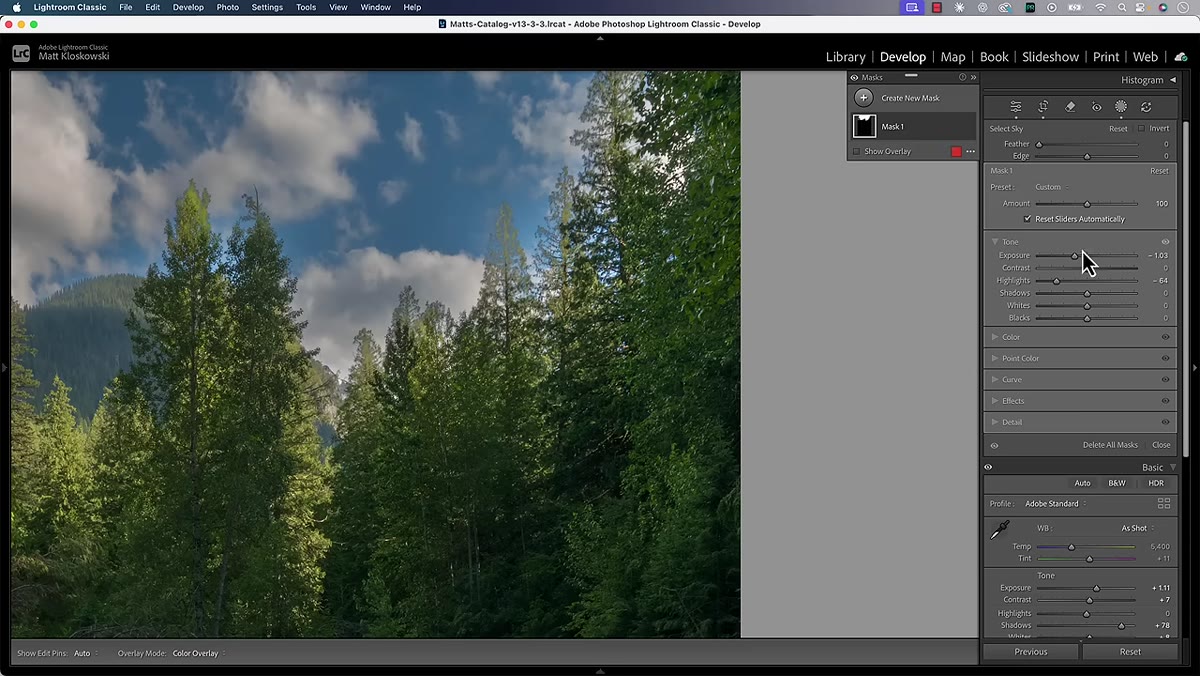Toggle Tone section visibility eye
Screen dimensions: 1200x676
1165,242
